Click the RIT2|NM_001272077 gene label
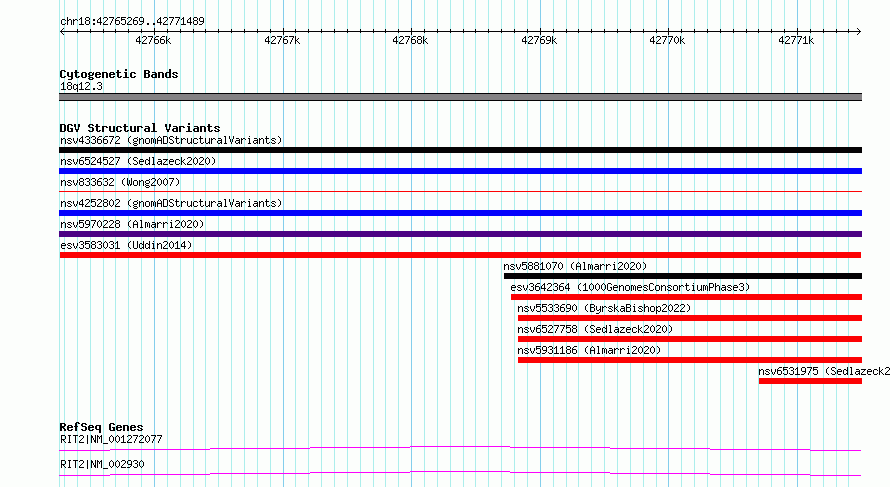 click(111, 439)
